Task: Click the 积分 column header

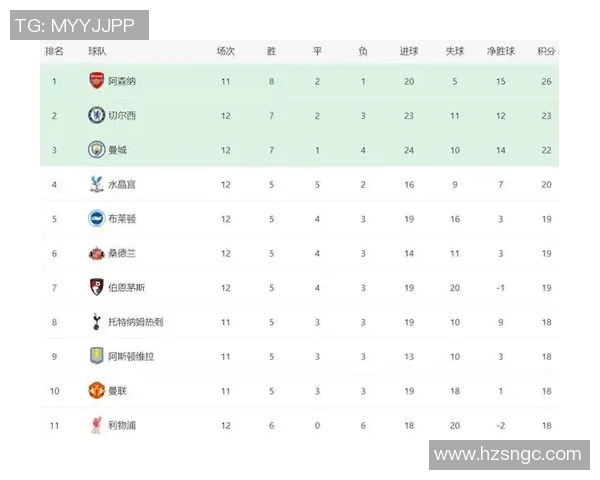Action: click(x=546, y=51)
